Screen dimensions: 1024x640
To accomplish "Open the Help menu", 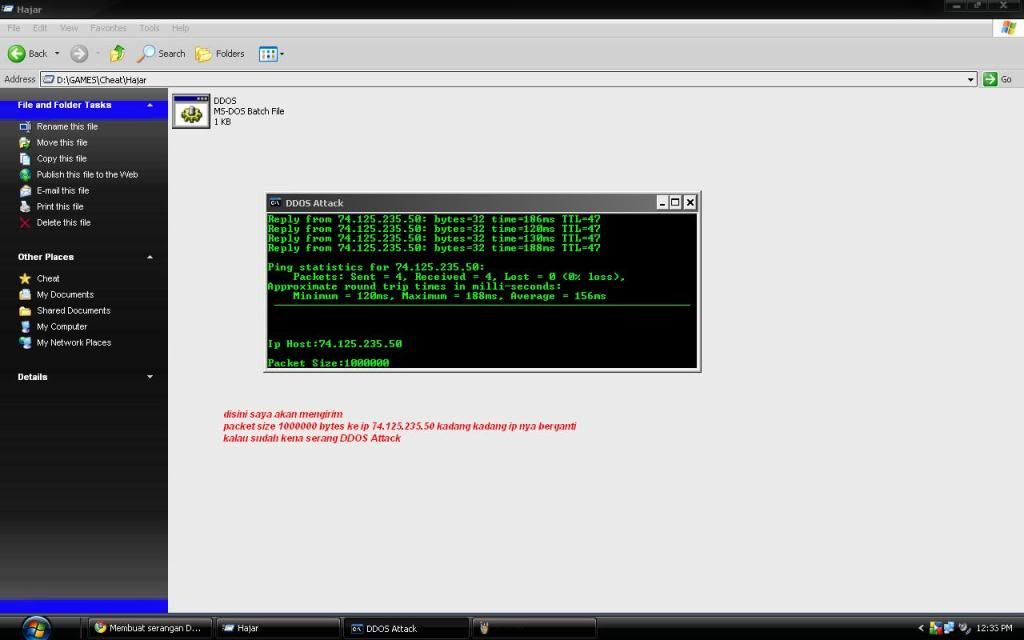I will pyautogui.click(x=180, y=28).
